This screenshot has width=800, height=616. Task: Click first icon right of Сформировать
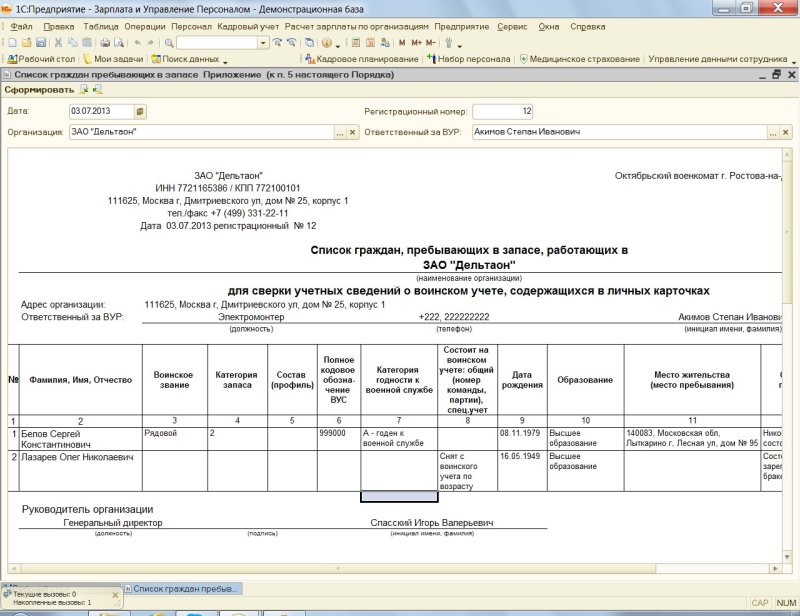coord(84,90)
